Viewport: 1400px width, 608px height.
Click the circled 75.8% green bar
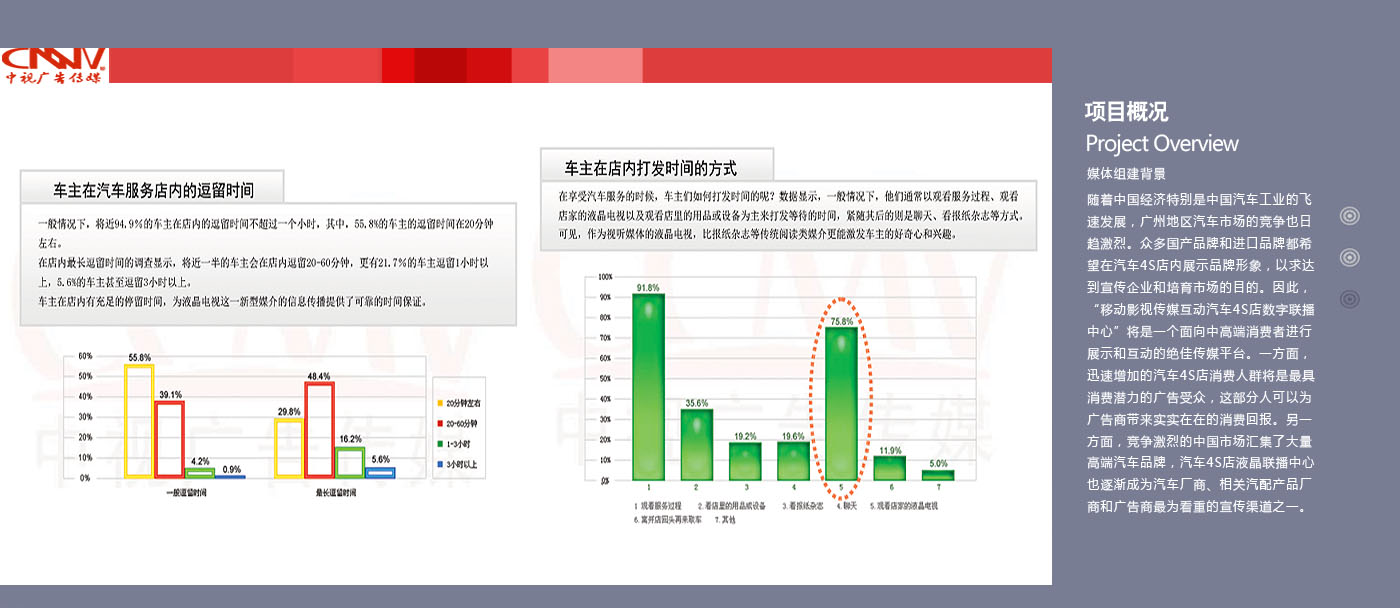[841, 404]
